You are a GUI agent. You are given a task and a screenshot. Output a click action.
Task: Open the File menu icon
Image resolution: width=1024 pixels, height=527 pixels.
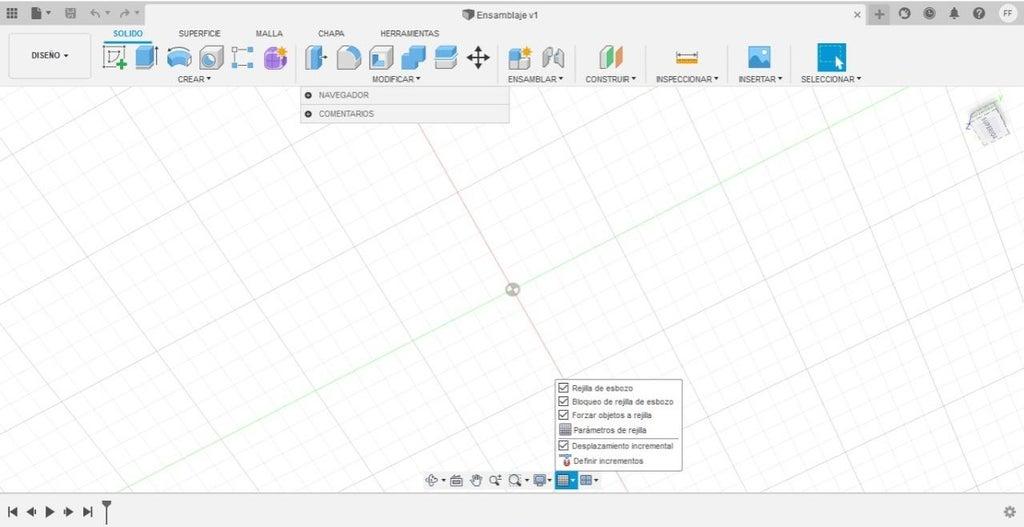click(40, 13)
